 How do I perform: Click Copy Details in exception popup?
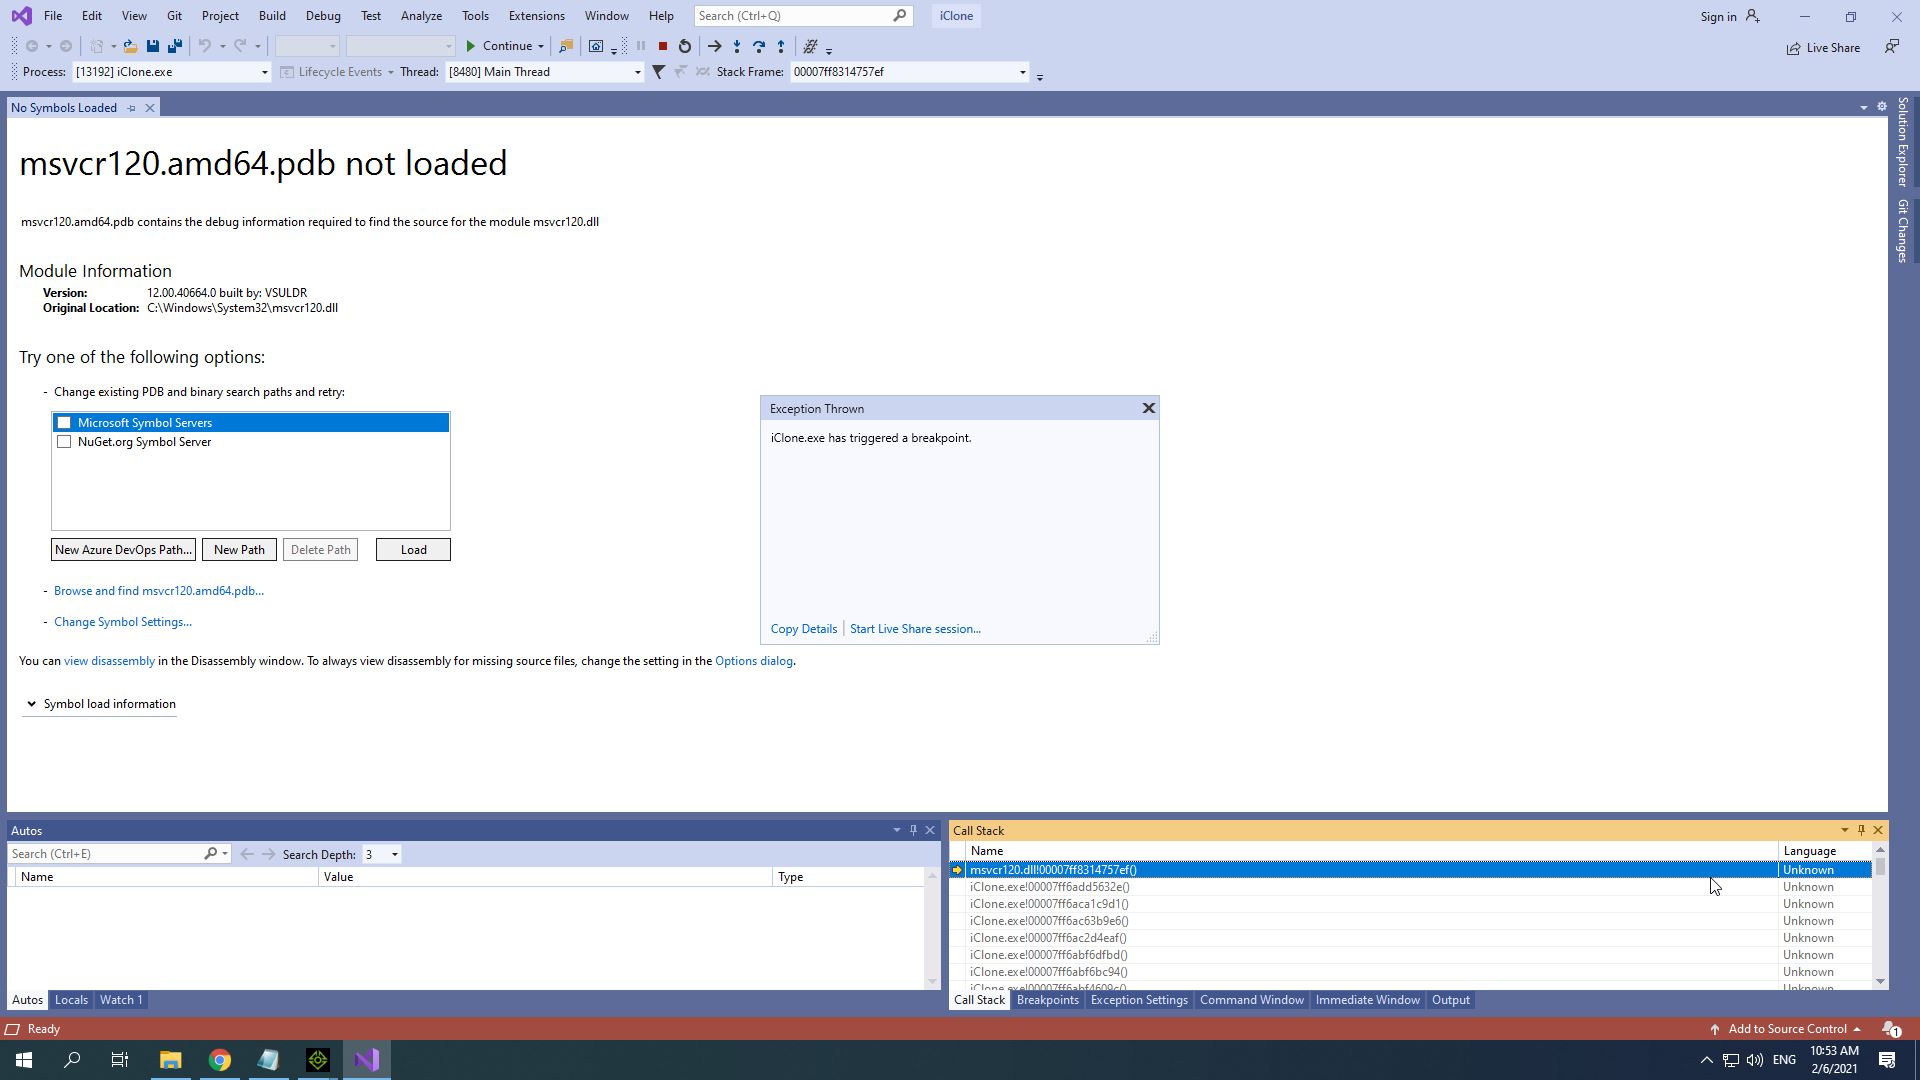pos(803,629)
